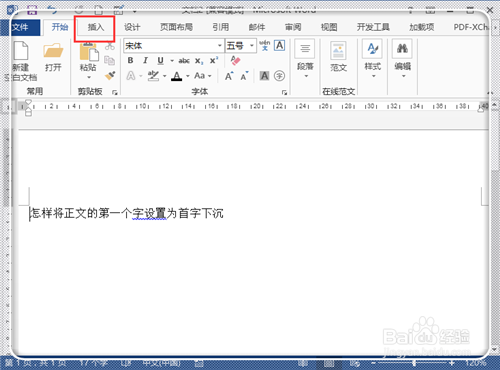Open the phonetic guide (wén) tool
Viewport: 500px width, 370px height.
pyautogui.click(x=265, y=45)
